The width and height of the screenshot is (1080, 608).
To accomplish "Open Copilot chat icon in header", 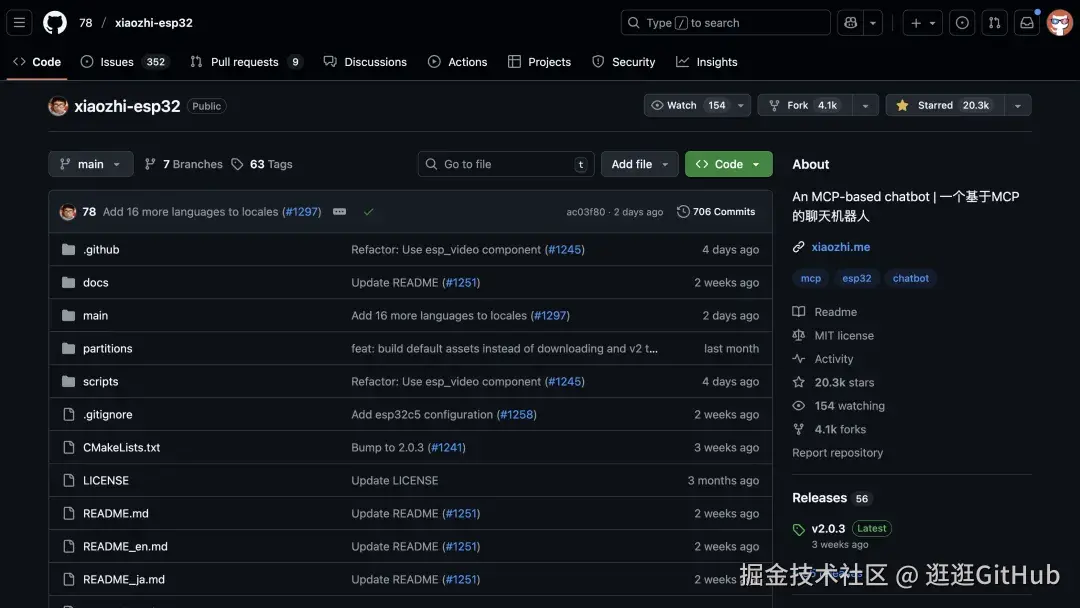I will (x=851, y=23).
